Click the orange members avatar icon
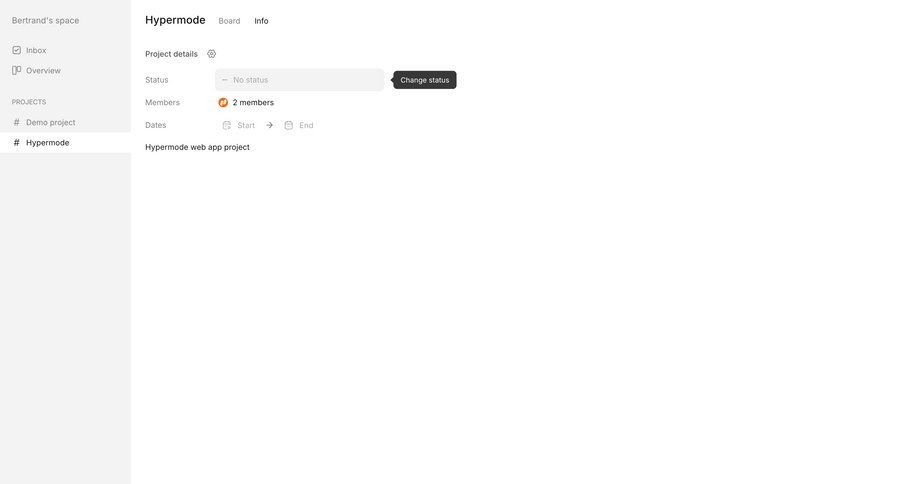Viewport: 900px width, 484px height. pyautogui.click(x=223, y=103)
